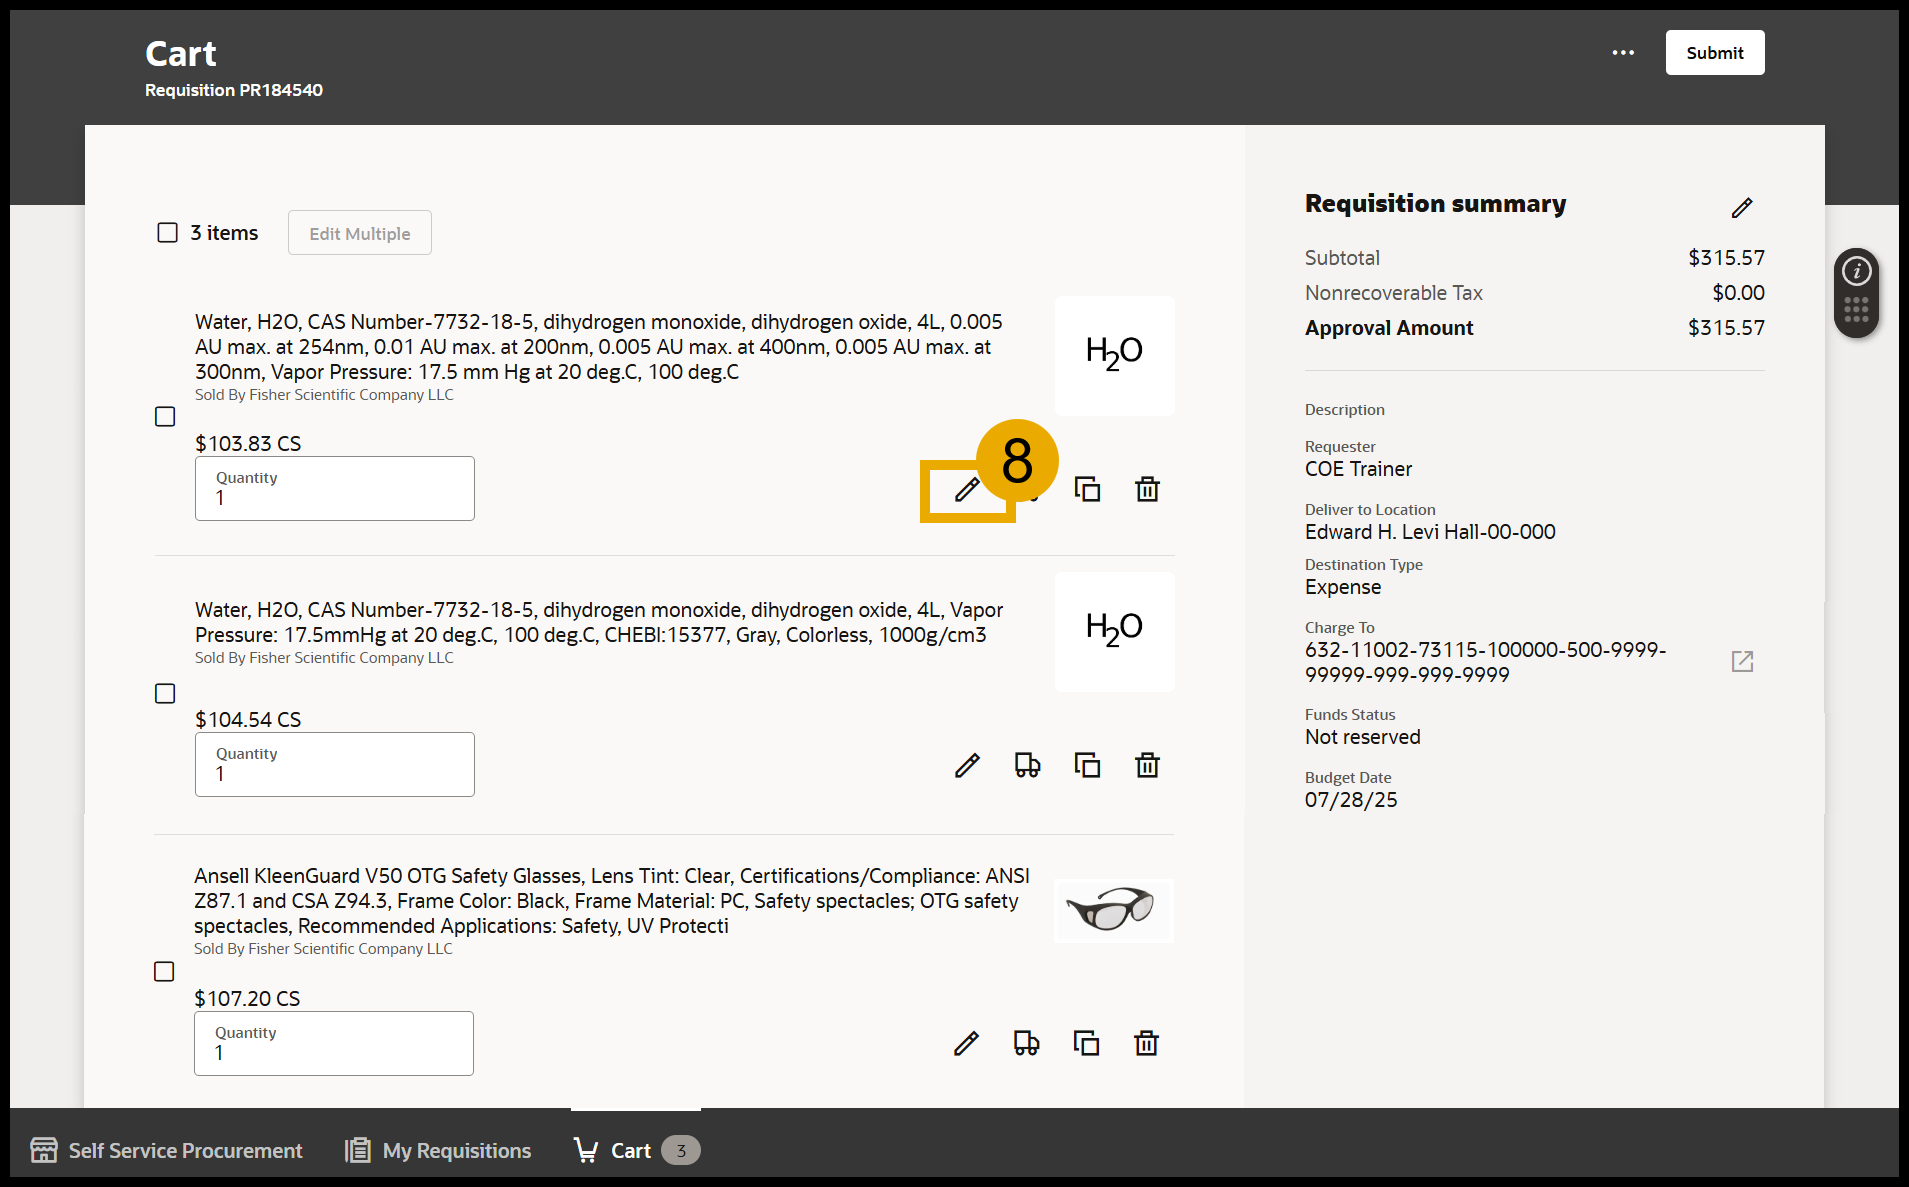Click the Edit Multiple button
Image resolution: width=1909 pixels, height=1187 pixels.
[359, 232]
